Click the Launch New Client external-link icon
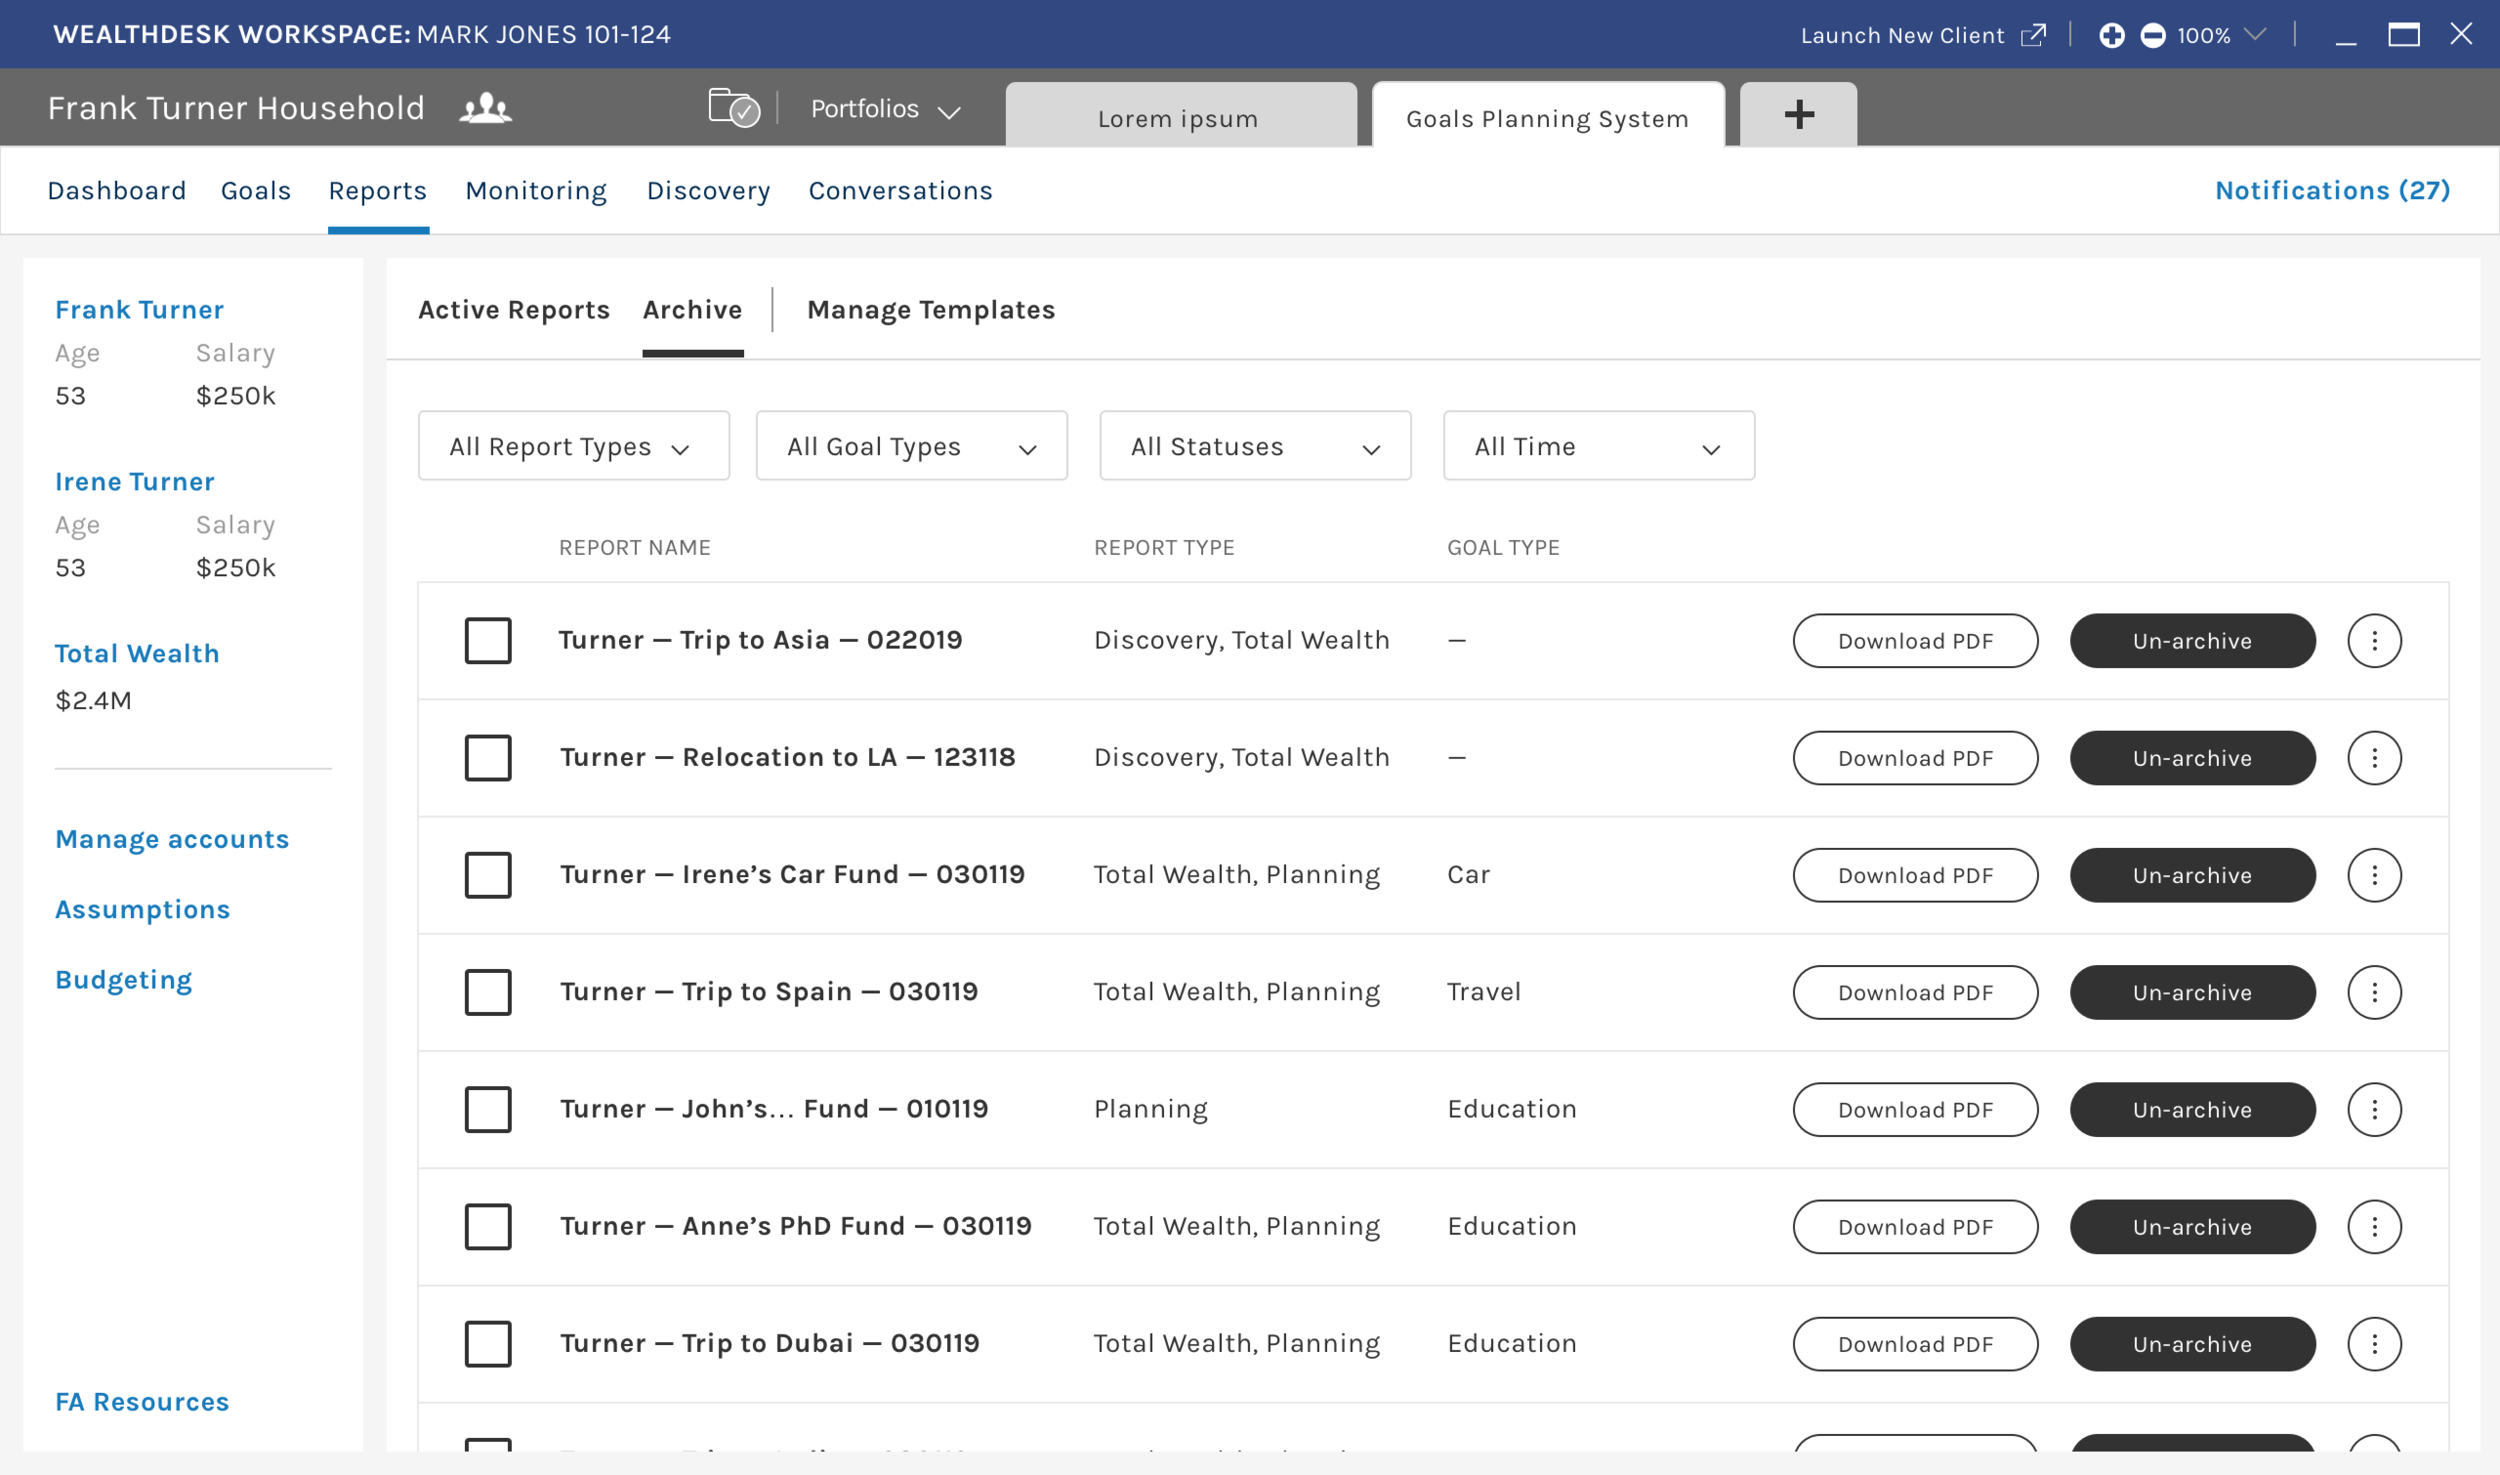This screenshot has width=2500, height=1475. pos(2033,36)
